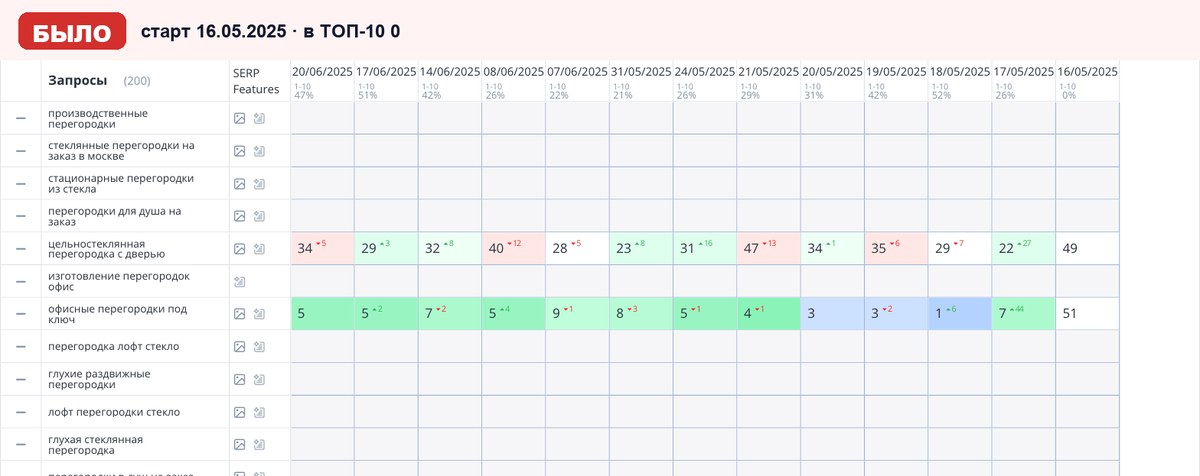This screenshot has height=476, width=1200.
Task: Click image-pack icon for «глухая стеклянная перегородка»
Action: [x=258, y=445]
